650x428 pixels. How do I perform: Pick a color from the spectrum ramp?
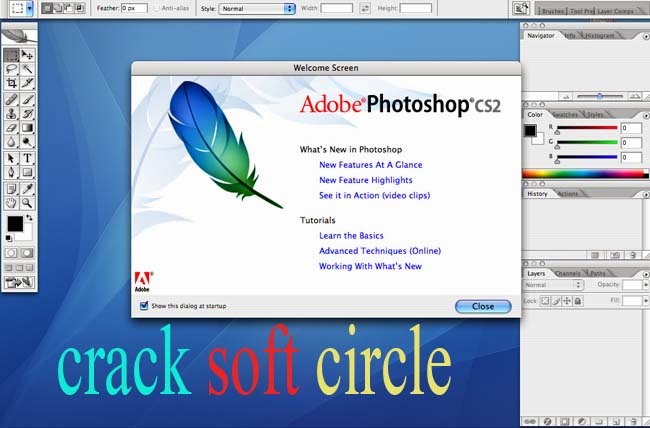[585, 174]
